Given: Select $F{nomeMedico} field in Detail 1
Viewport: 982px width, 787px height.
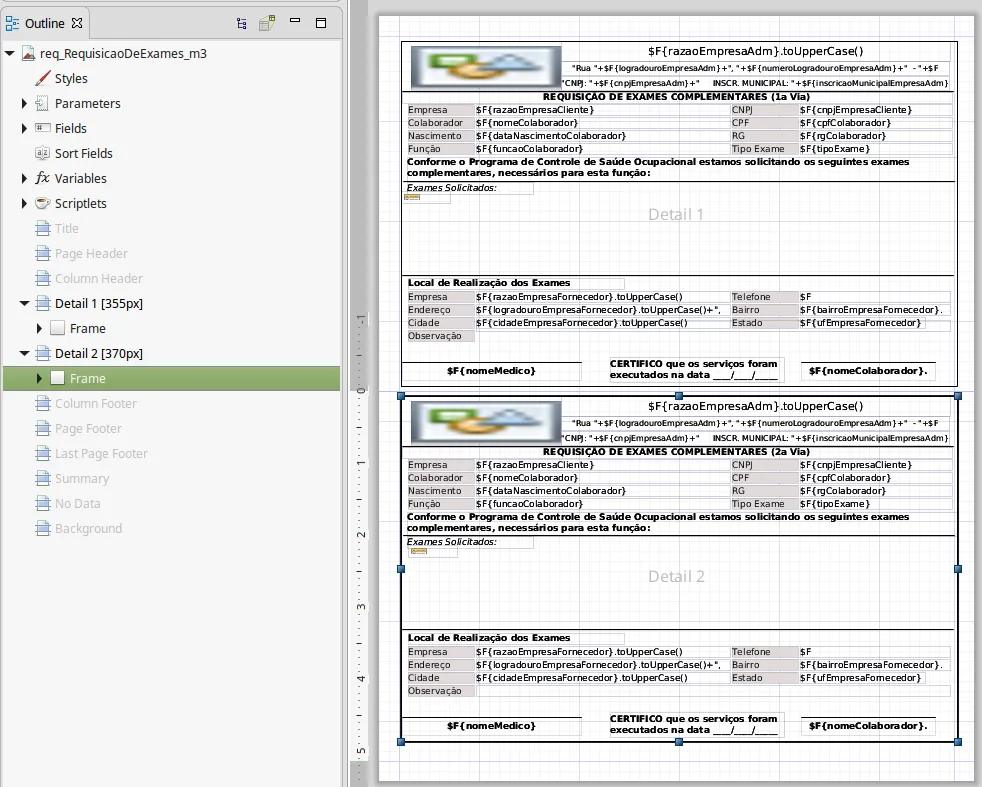Looking at the screenshot, I should coord(492,371).
